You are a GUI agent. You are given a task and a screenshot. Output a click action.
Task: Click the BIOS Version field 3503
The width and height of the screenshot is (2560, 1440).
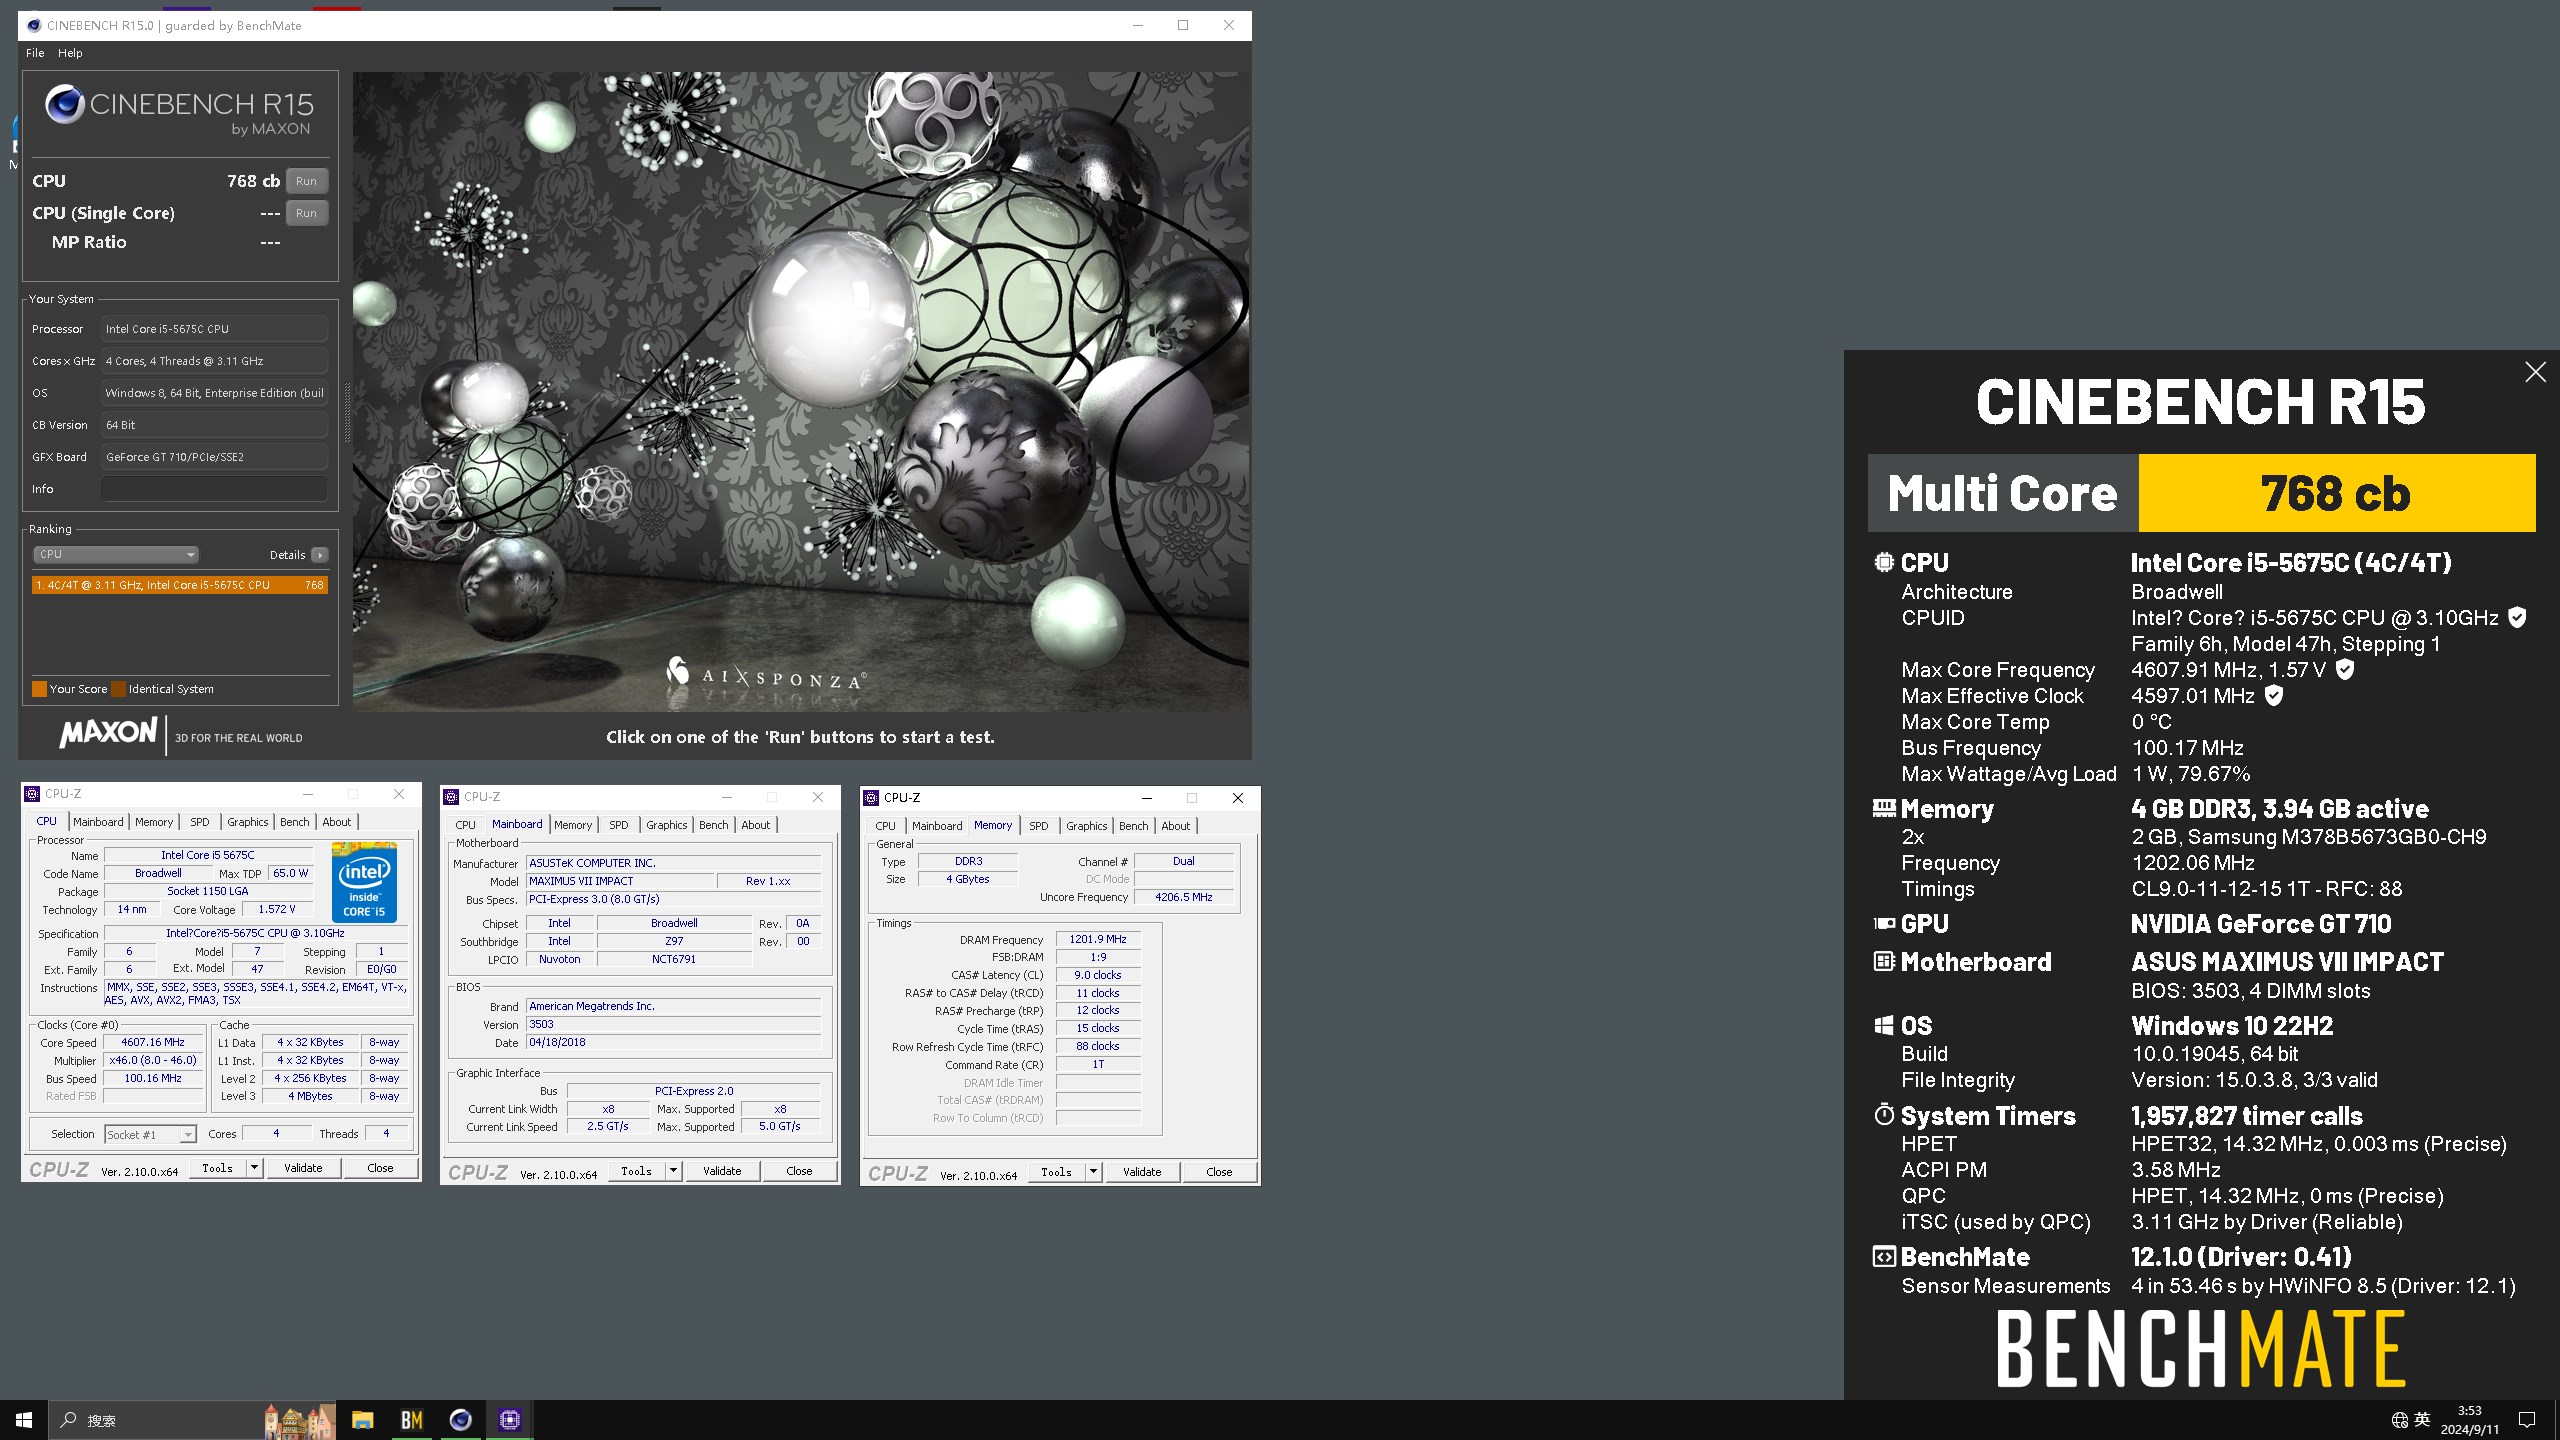coord(674,1024)
